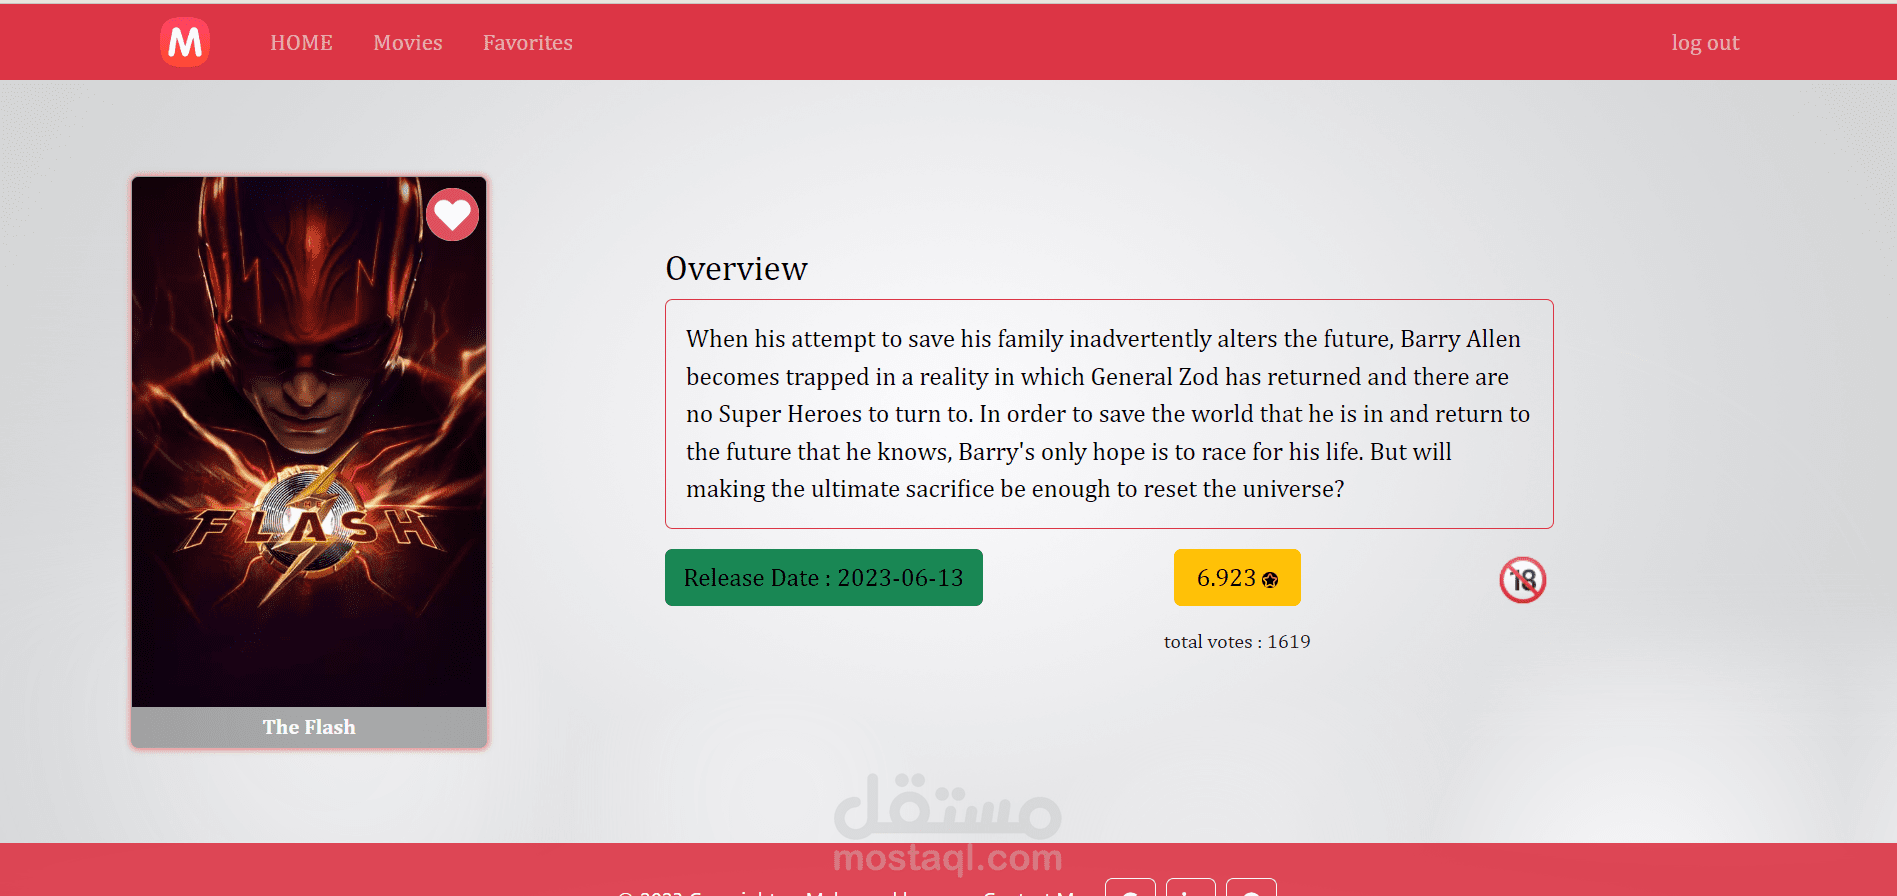Screen dimensions: 1897x896
Task: Click the yellow 6.923 rating badge
Action: 1237,577
